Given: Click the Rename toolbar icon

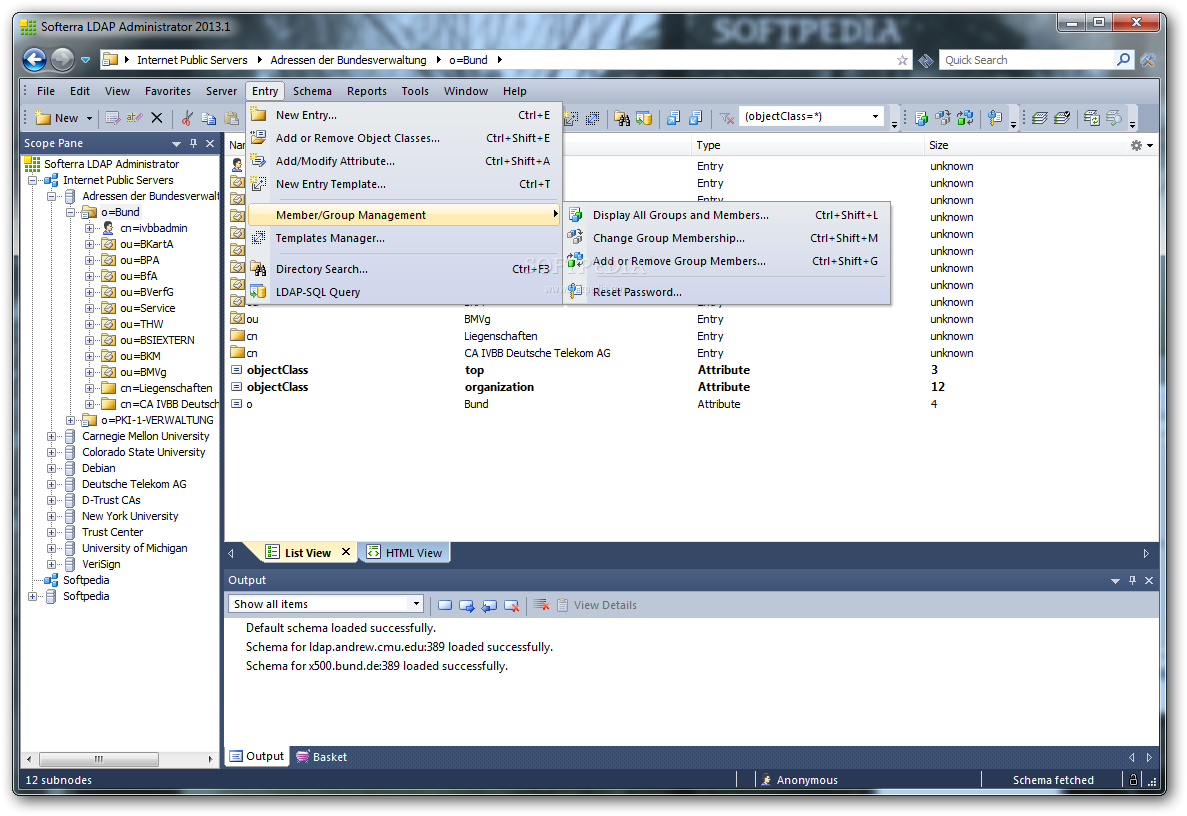Looking at the screenshot, I should [x=135, y=117].
